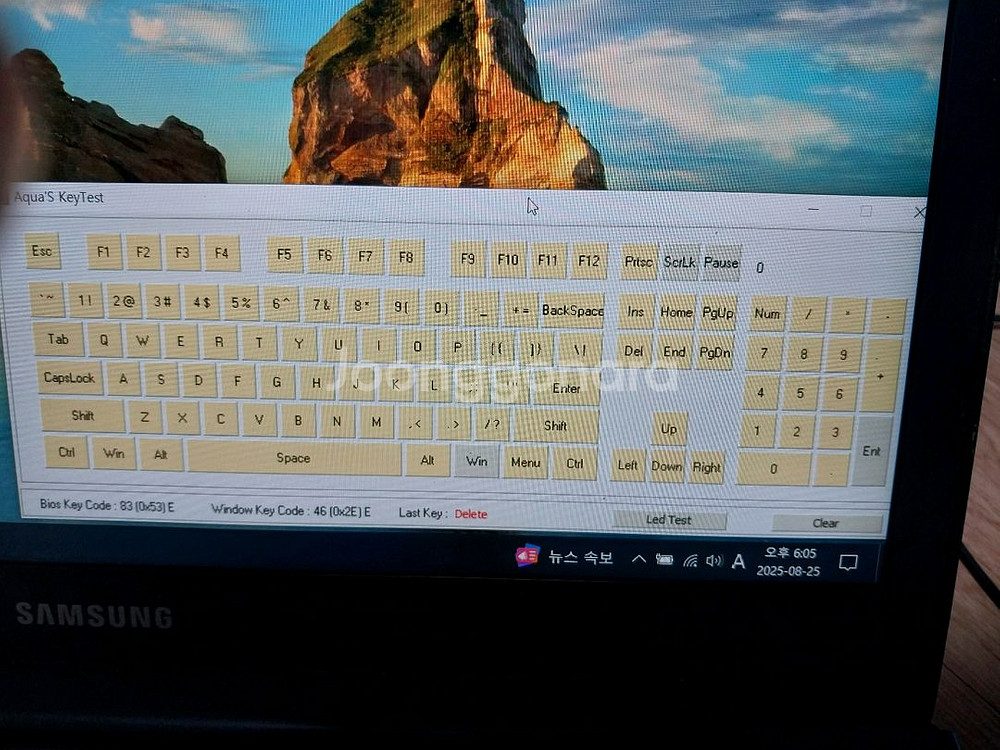Toggle the input language A indicator
The height and width of the screenshot is (750, 1000).
(x=739, y=561)
